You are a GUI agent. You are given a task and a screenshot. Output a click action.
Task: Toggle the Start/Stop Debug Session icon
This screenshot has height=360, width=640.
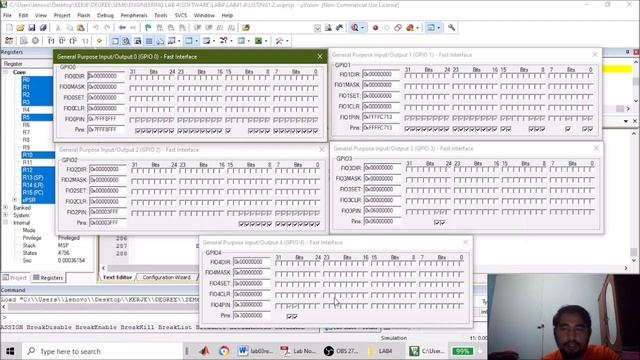point(355,28)
